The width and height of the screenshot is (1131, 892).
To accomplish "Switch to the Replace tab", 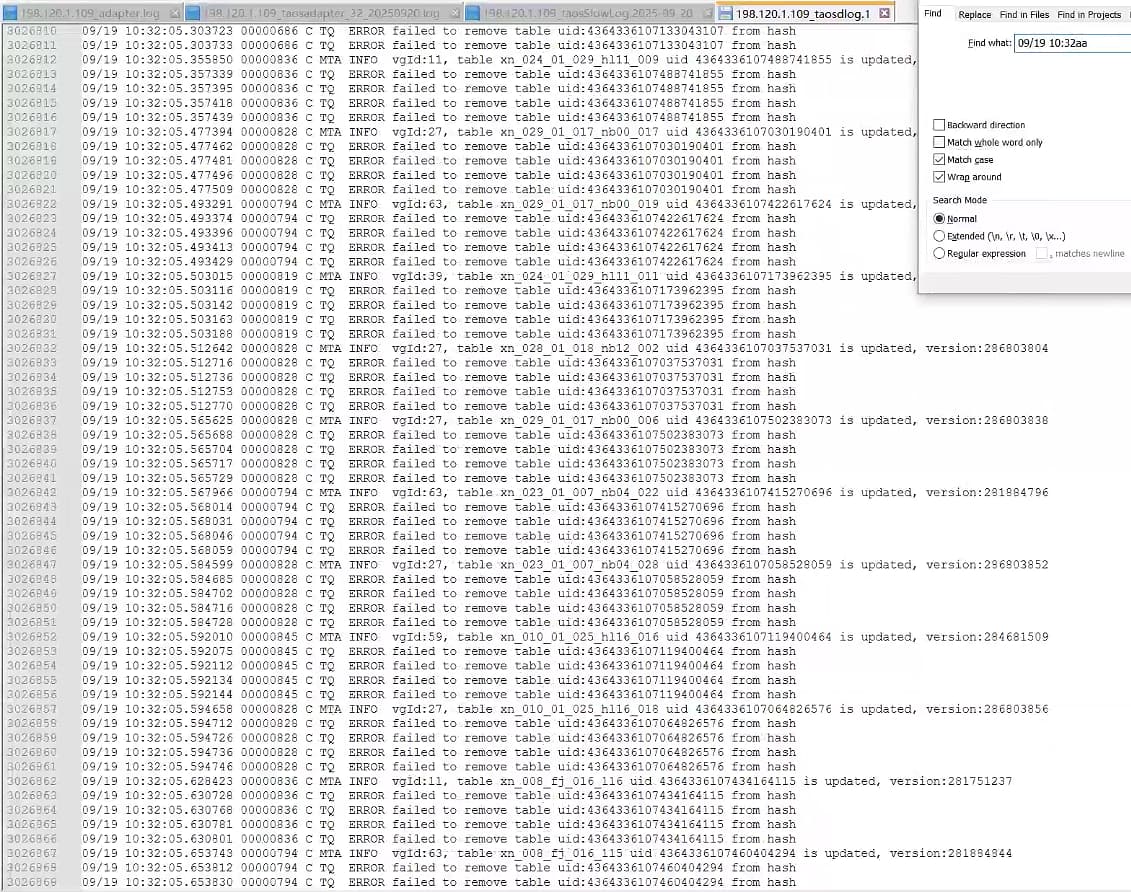I will pyautogui.click(x=974, y=15).
